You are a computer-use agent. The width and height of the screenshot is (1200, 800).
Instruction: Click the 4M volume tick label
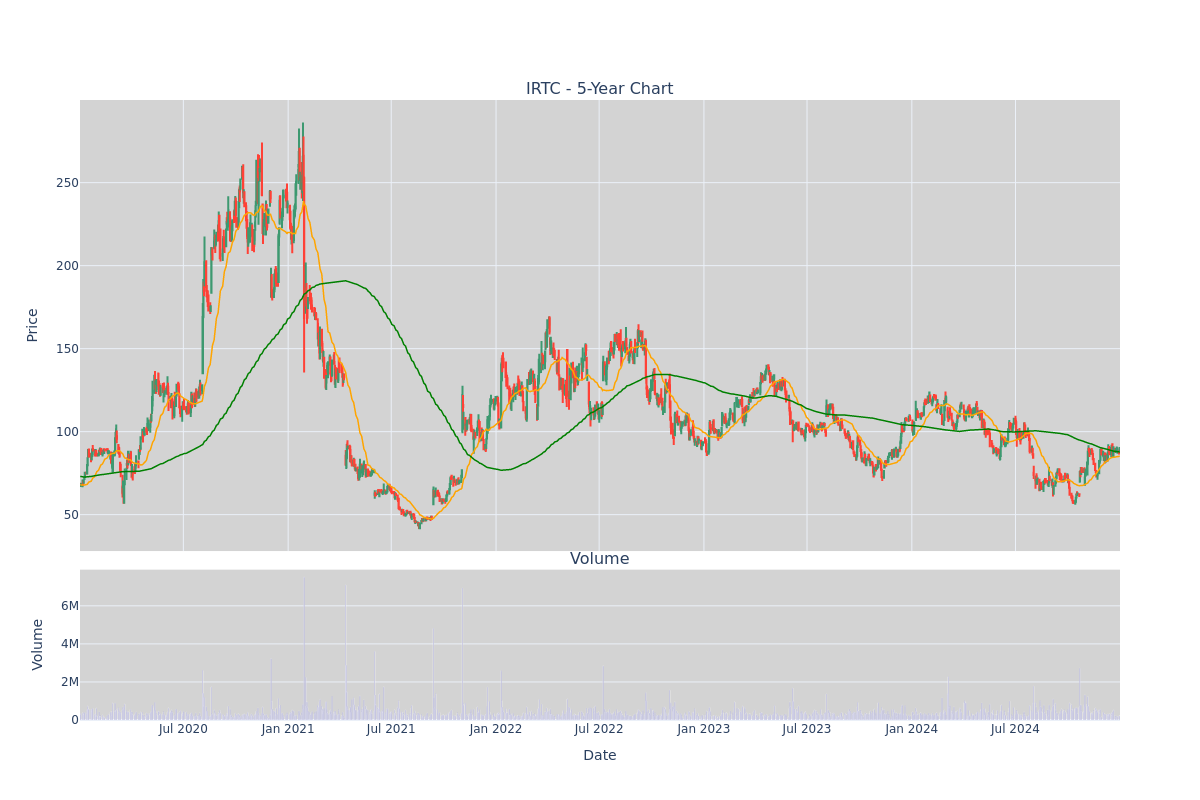(x=70, y=644)
